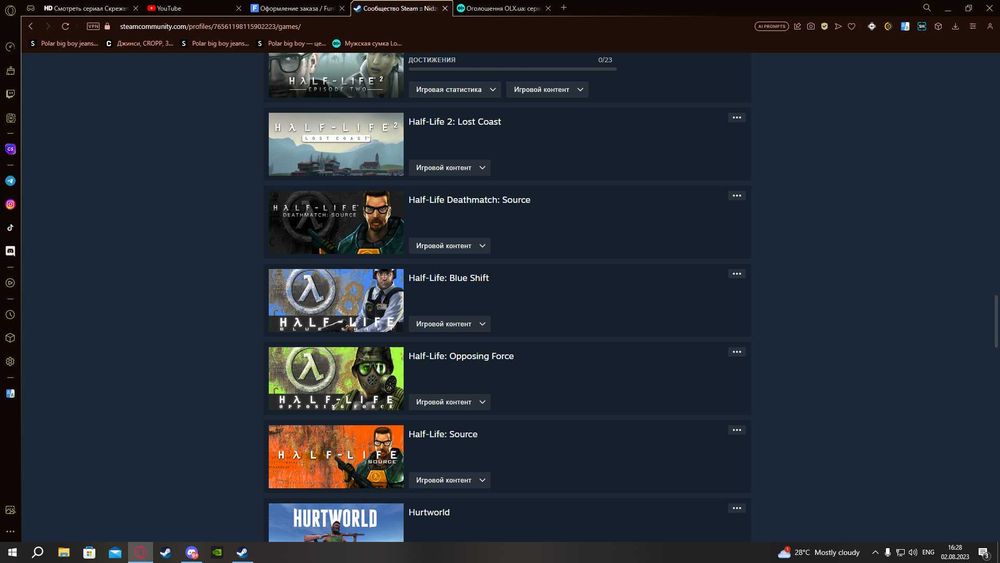Viewport: 1000px width, 563px height.
Task: Expand Игровой контент for Half-Life: Opposing Force
Action: coord(450,402)
